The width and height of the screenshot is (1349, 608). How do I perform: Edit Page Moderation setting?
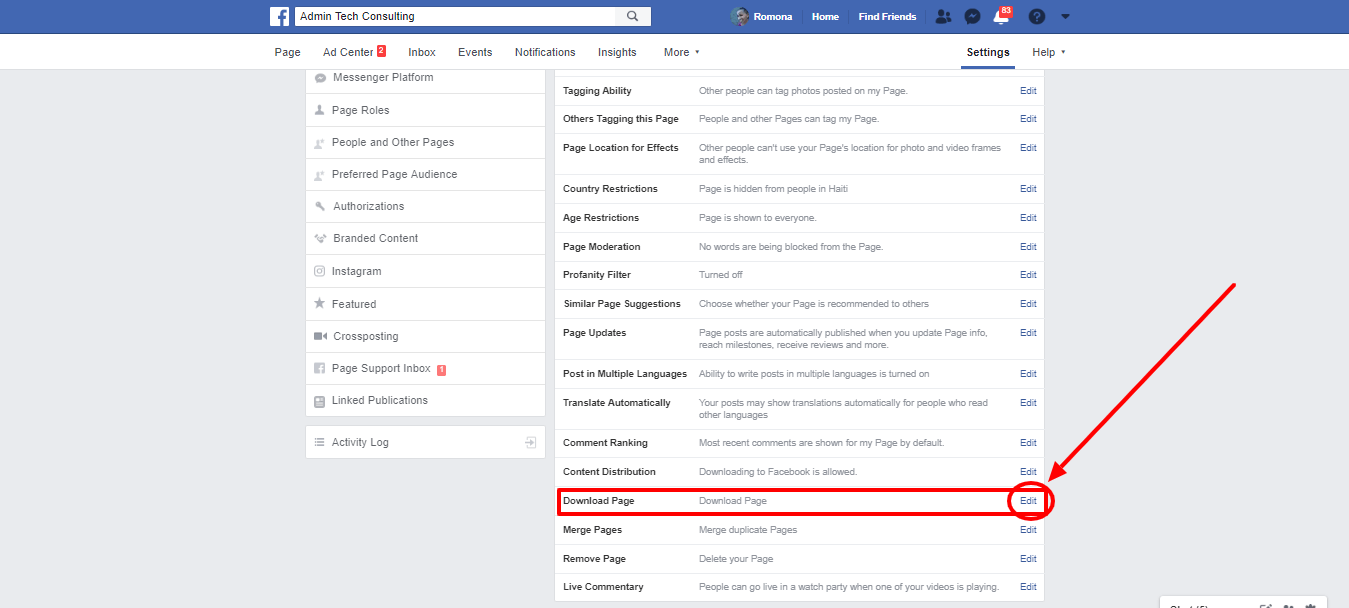click(1028, 247)
